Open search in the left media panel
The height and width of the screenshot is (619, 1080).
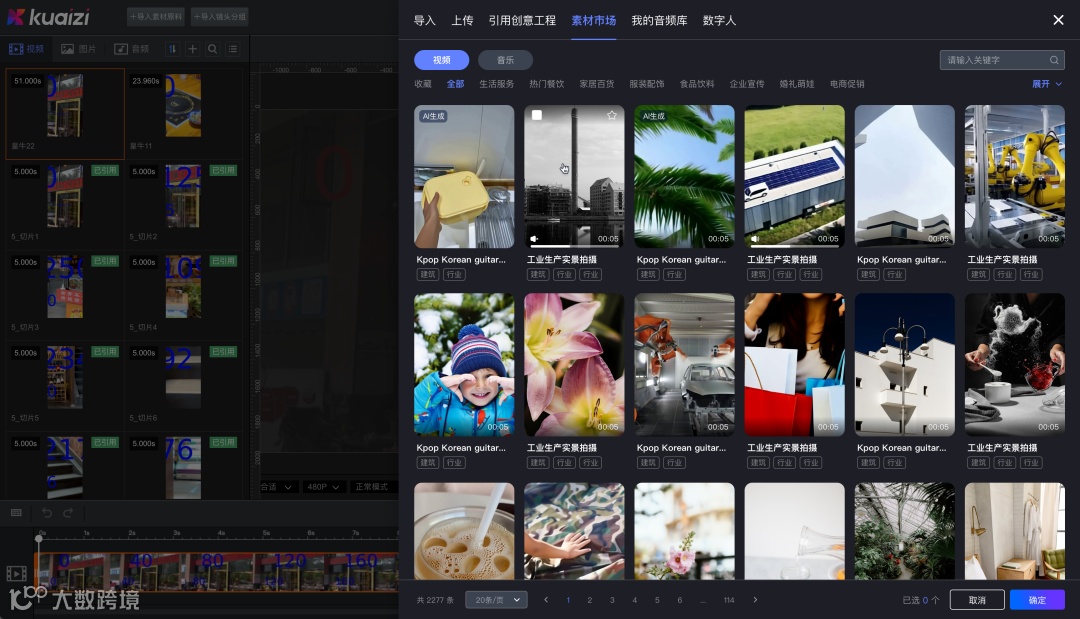[211, 48]
